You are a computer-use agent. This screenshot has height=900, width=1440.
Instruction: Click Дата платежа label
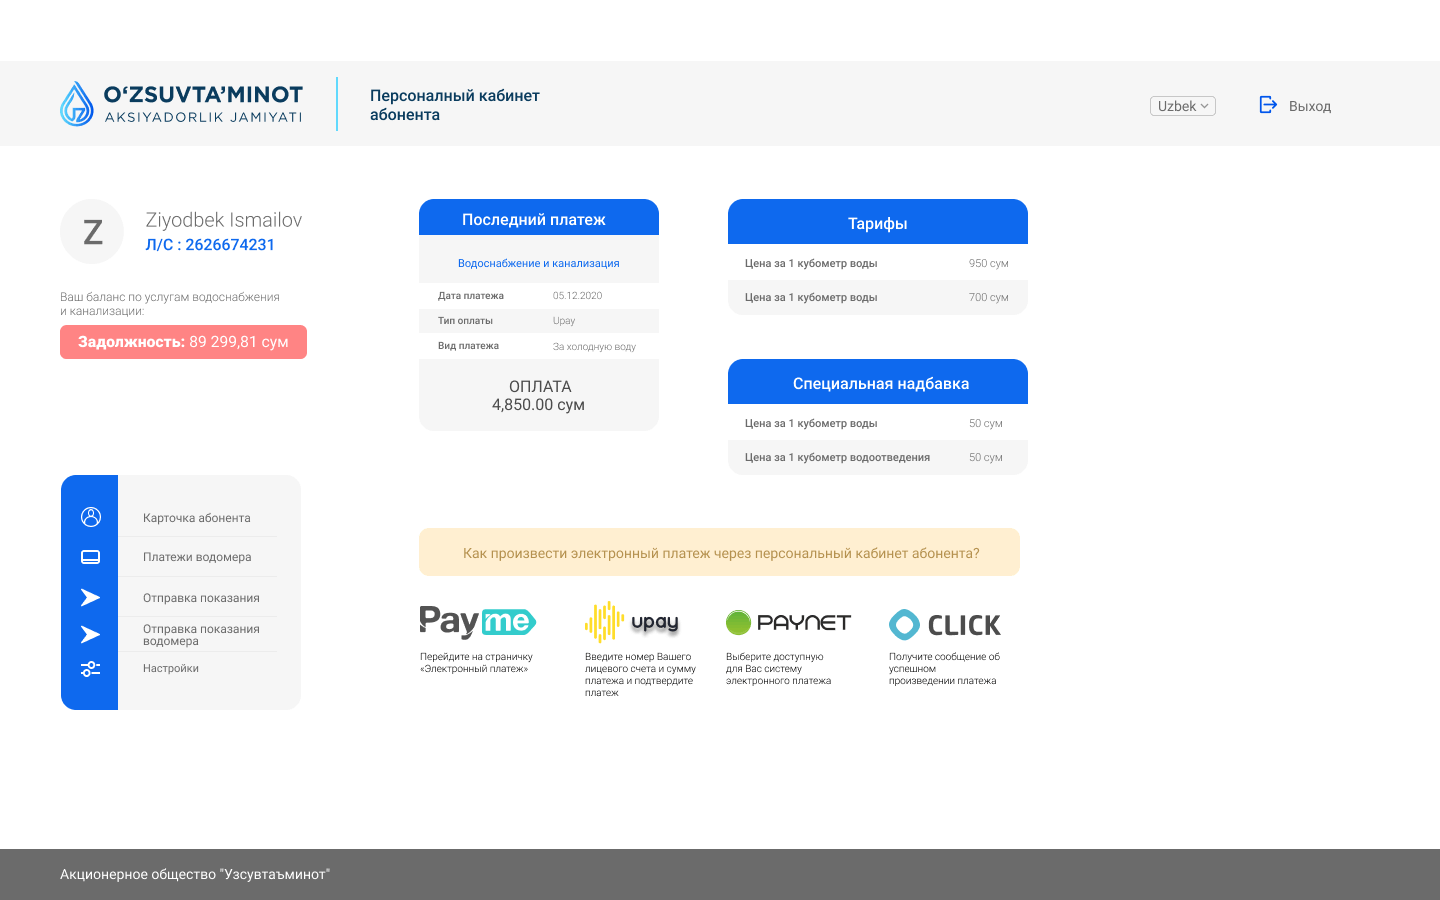coord(471,296)
